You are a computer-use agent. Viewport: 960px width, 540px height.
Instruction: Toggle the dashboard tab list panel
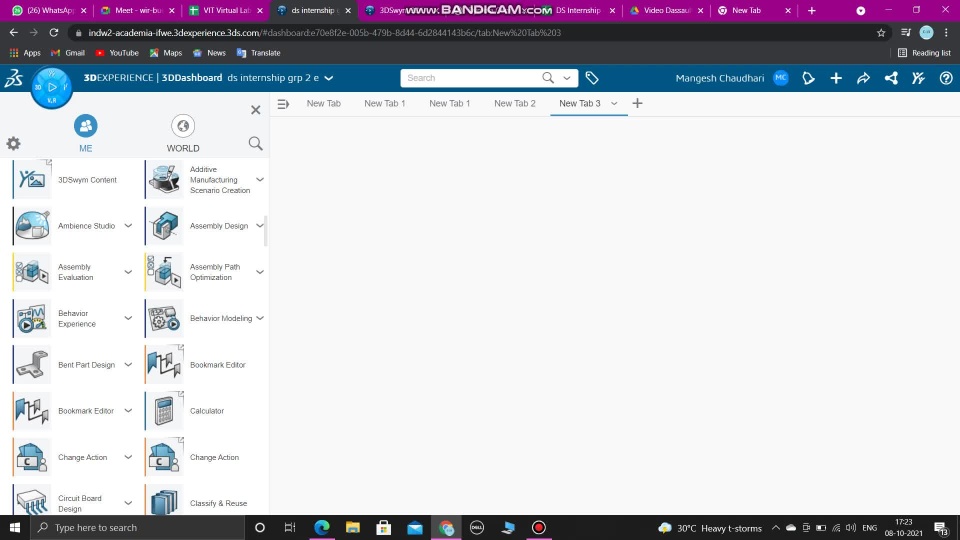click(x=283, y=104)
